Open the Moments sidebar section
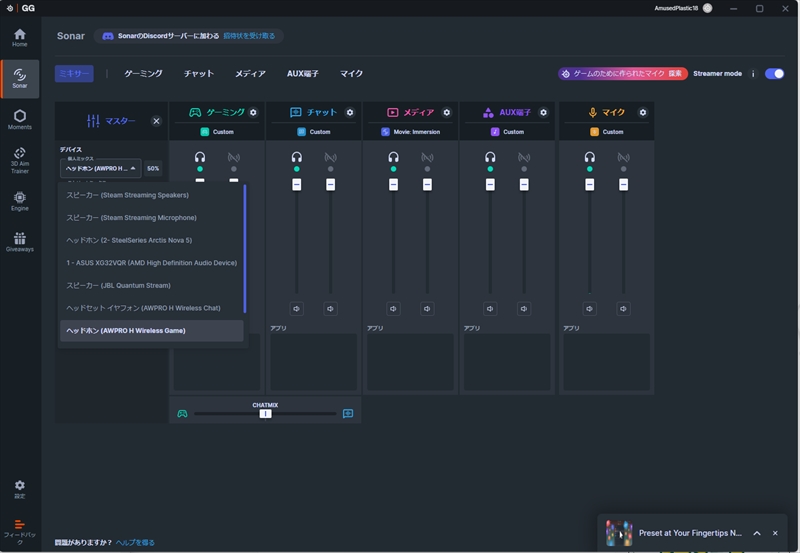This screenshot has height=553, width=800. pos(19,120)
